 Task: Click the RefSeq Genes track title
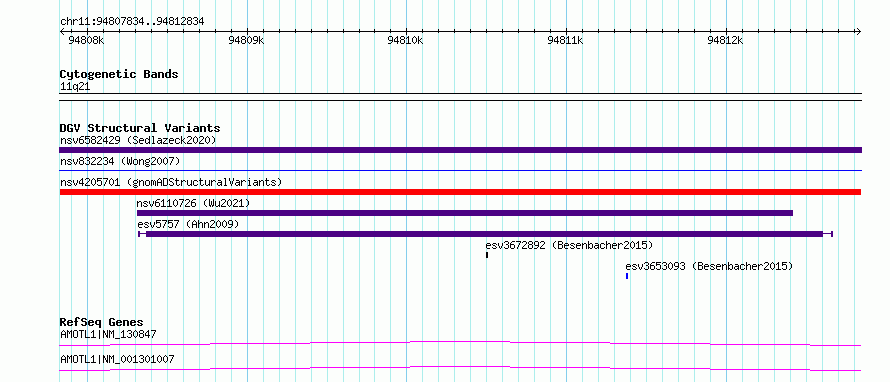click(x=102, y=322)
